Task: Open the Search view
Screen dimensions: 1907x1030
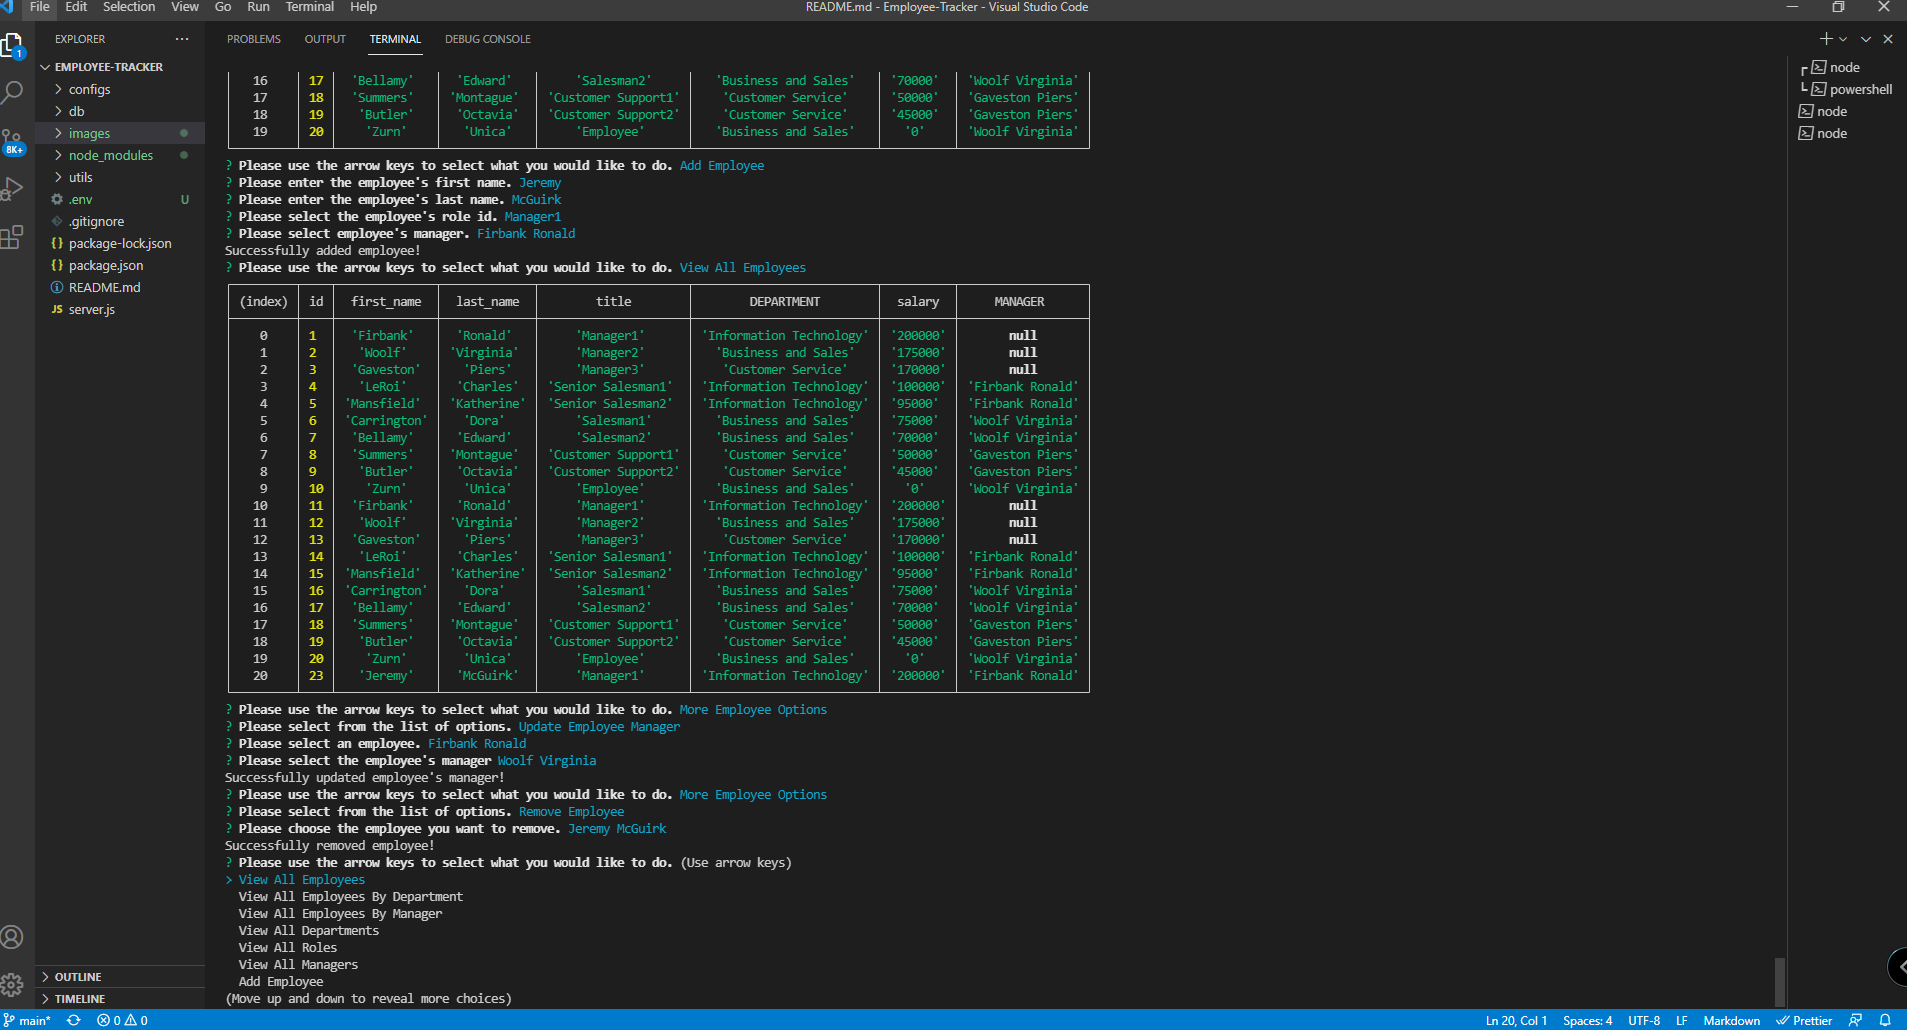Action: click(x=14, y=91)
